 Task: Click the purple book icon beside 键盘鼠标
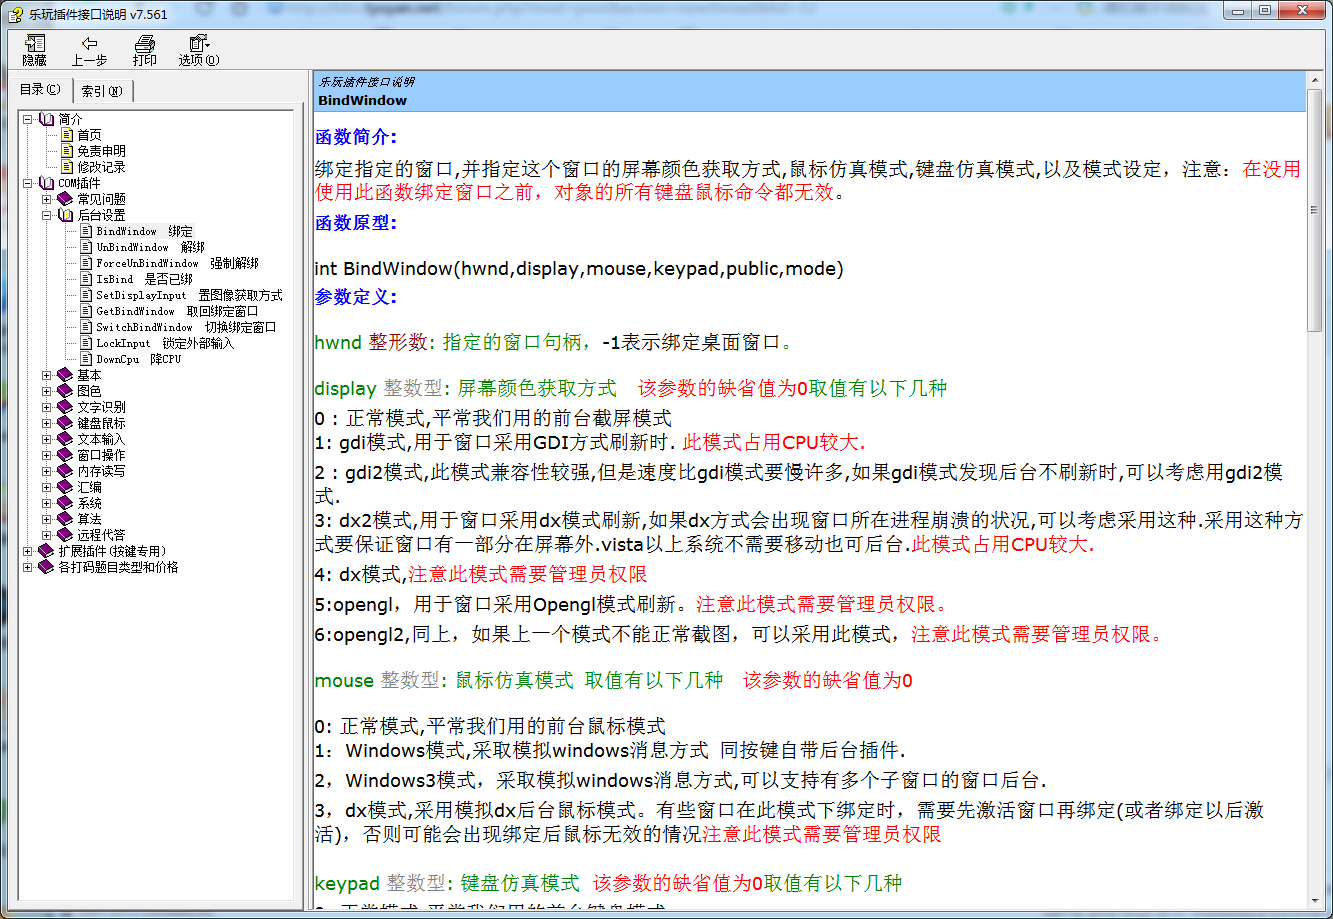(x=65, y=423)
